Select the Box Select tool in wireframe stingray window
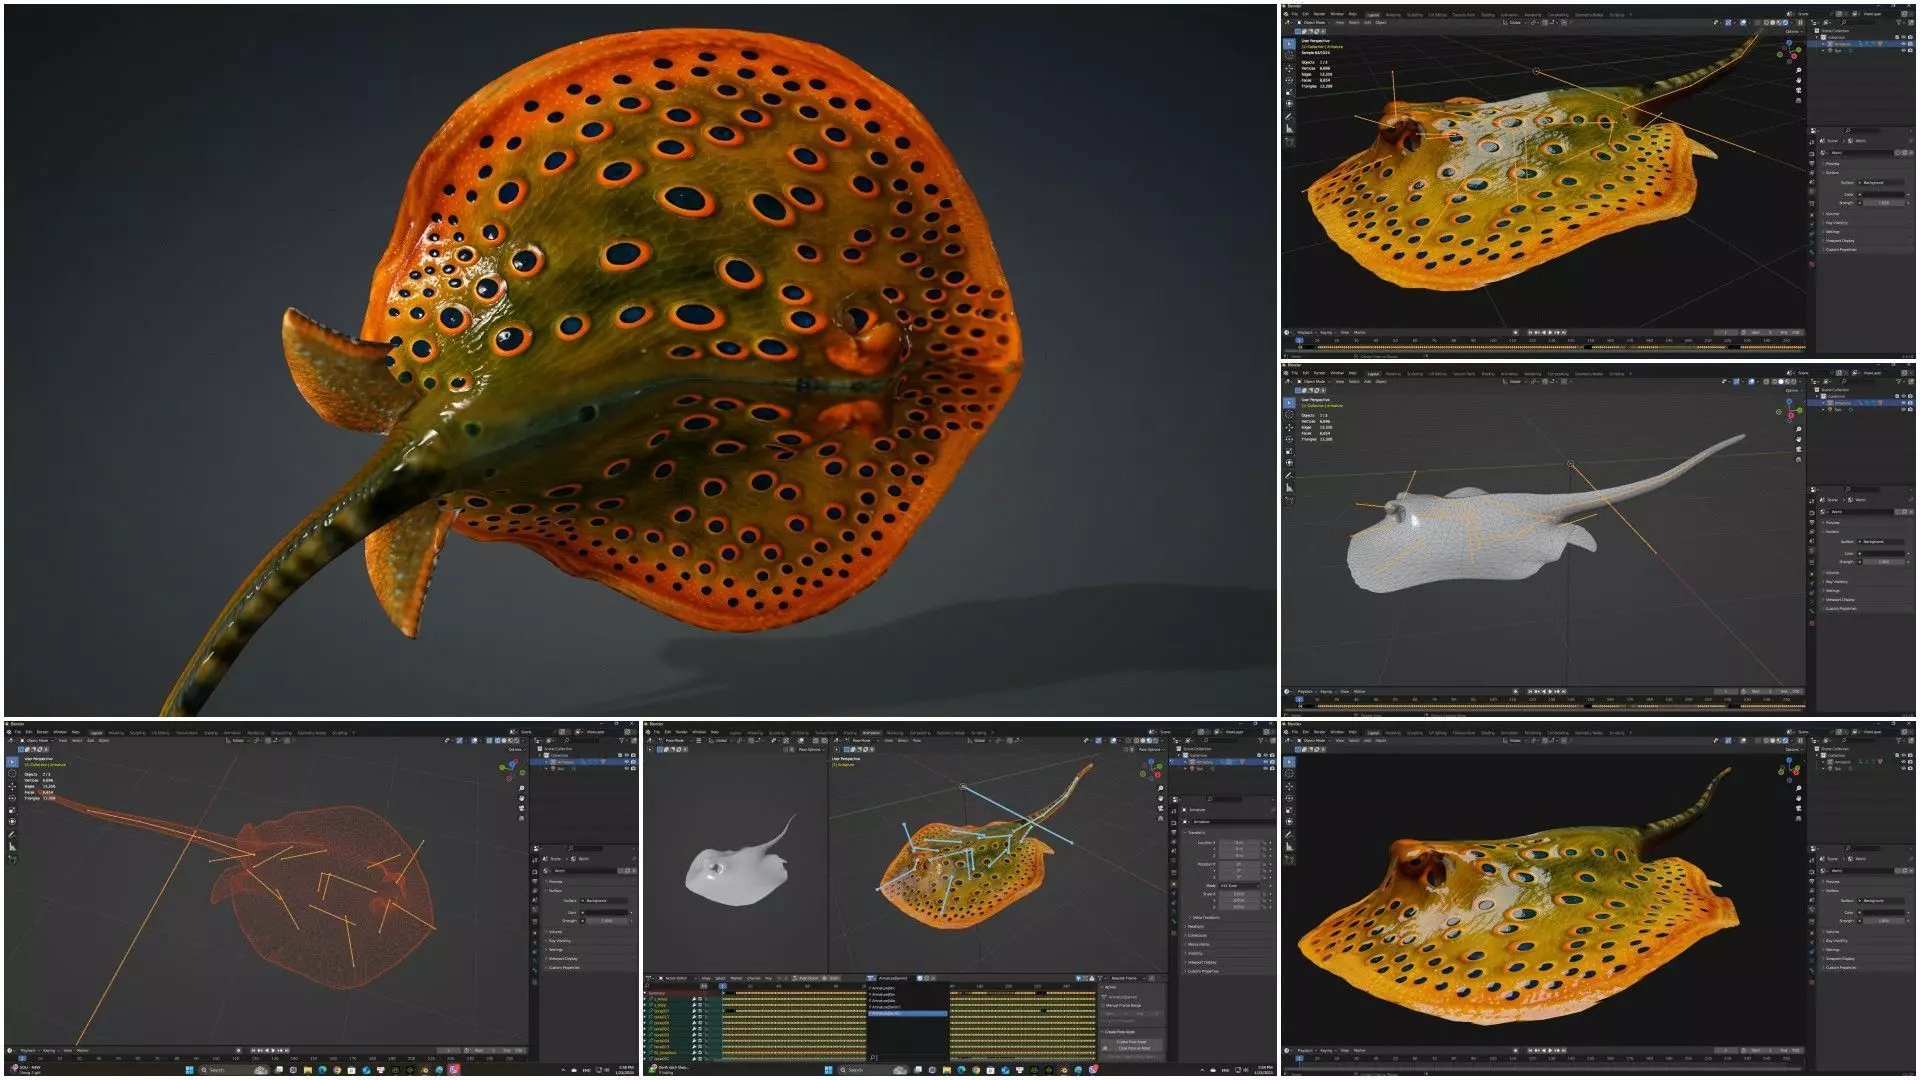1920x1080 pixels. pyautogui.click(x=12, y=762)
